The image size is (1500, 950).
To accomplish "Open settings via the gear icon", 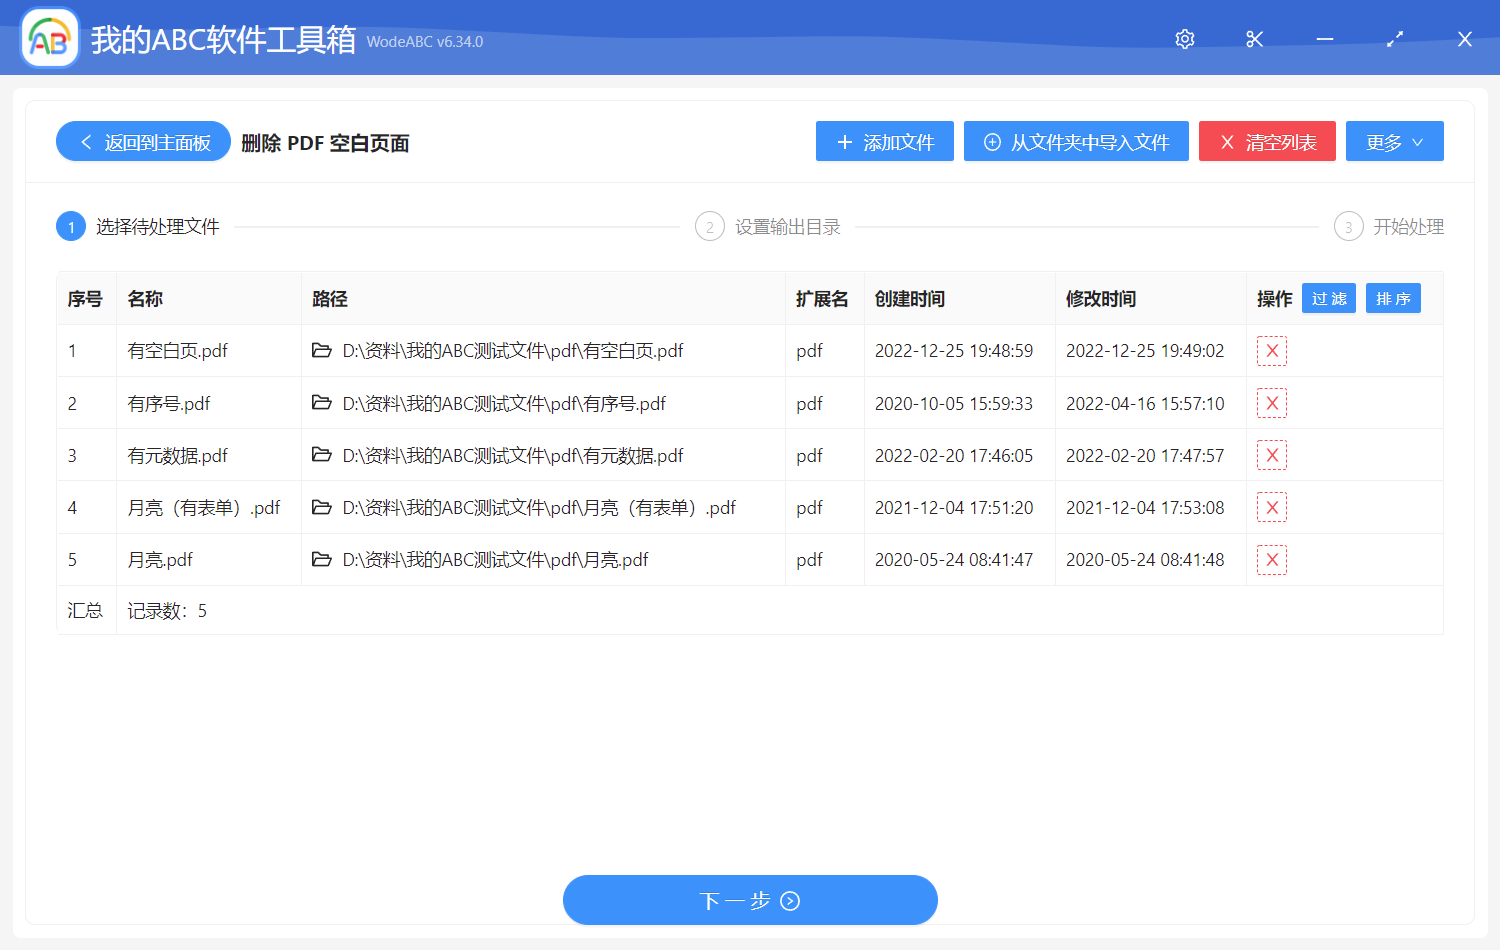I will (1184, 39).
